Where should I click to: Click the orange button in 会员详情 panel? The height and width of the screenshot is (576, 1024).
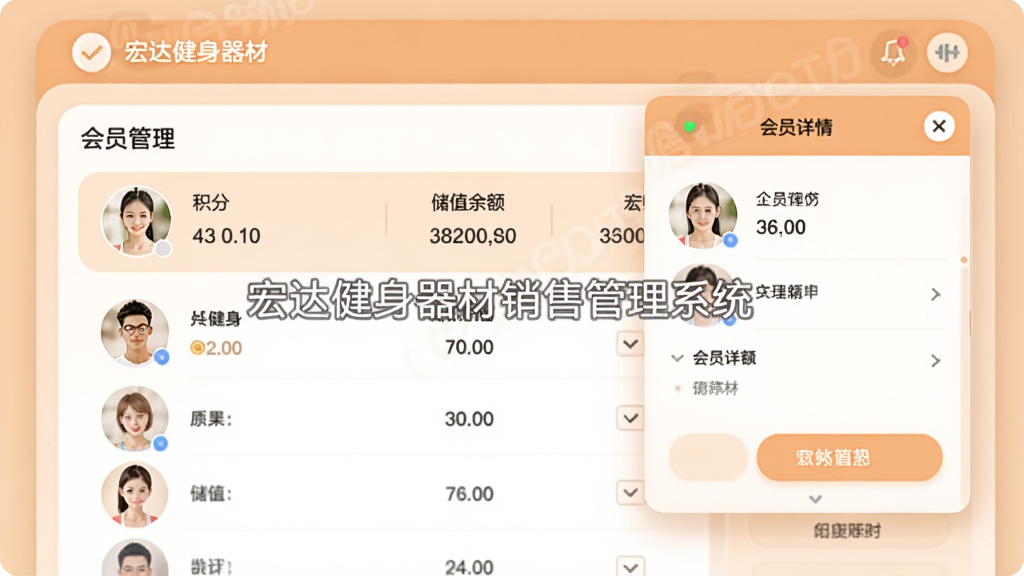(849, 458)
